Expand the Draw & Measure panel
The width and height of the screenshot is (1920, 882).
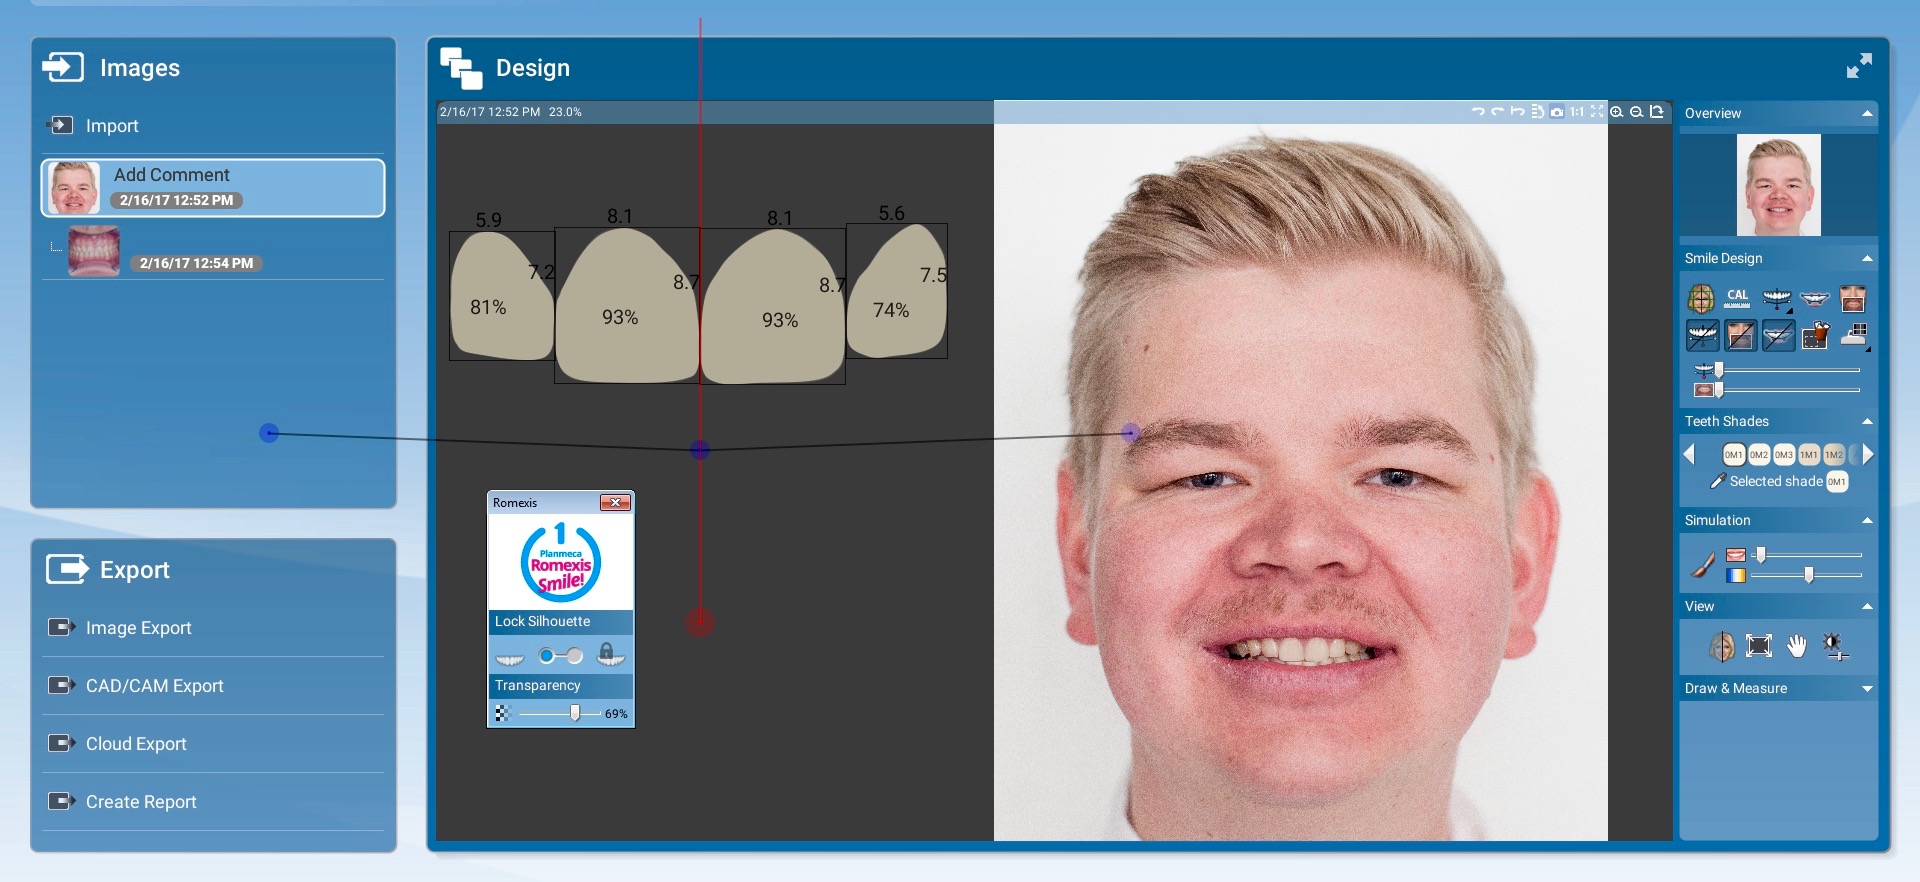coord(1867,688)
